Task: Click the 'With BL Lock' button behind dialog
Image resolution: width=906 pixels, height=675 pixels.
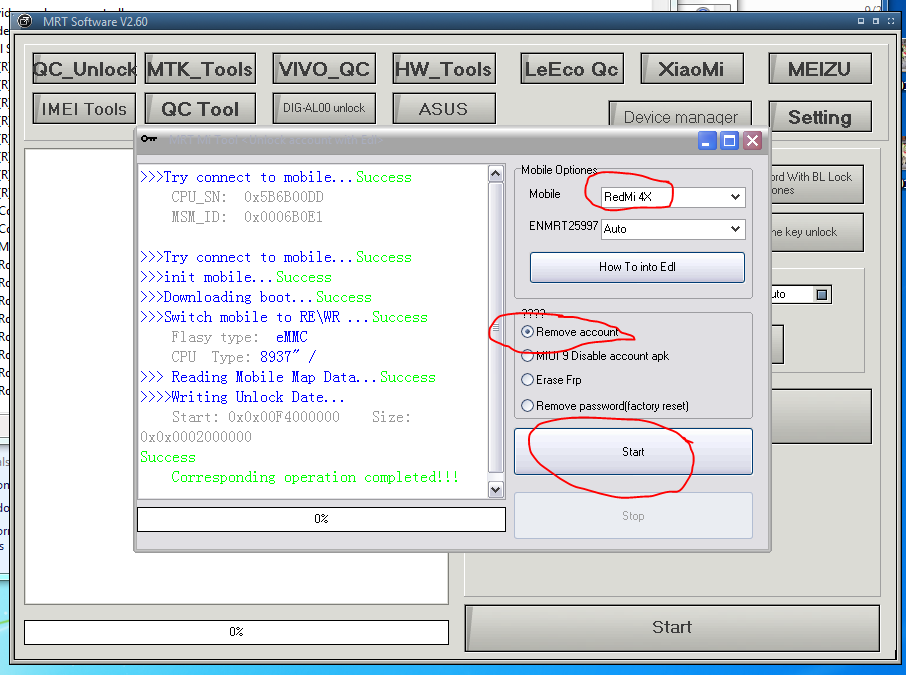Action: point(817,184)
